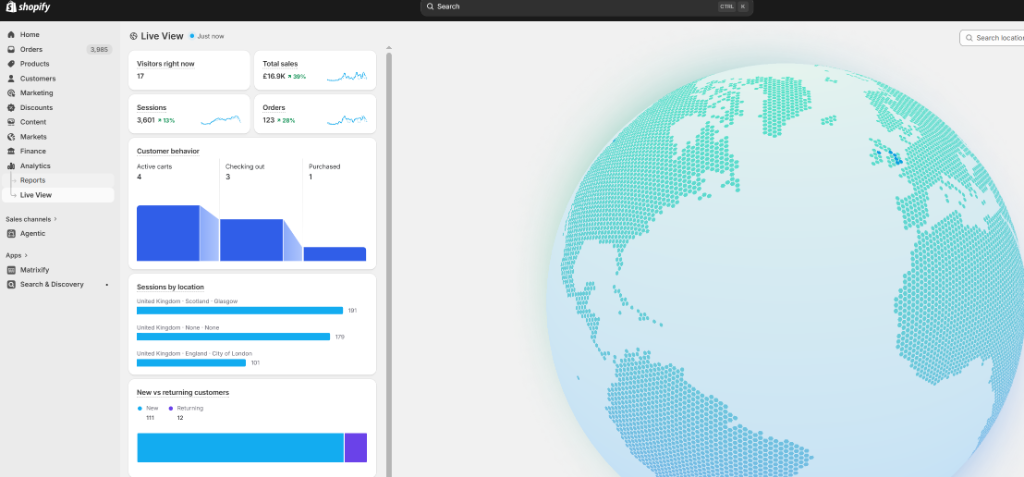Open the Visitors right now card
The width and height of the screenshot is (1024, 477).
(189, 70)
